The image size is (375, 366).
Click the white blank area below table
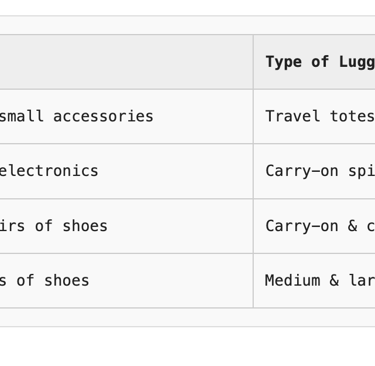(x=187, y=347)
